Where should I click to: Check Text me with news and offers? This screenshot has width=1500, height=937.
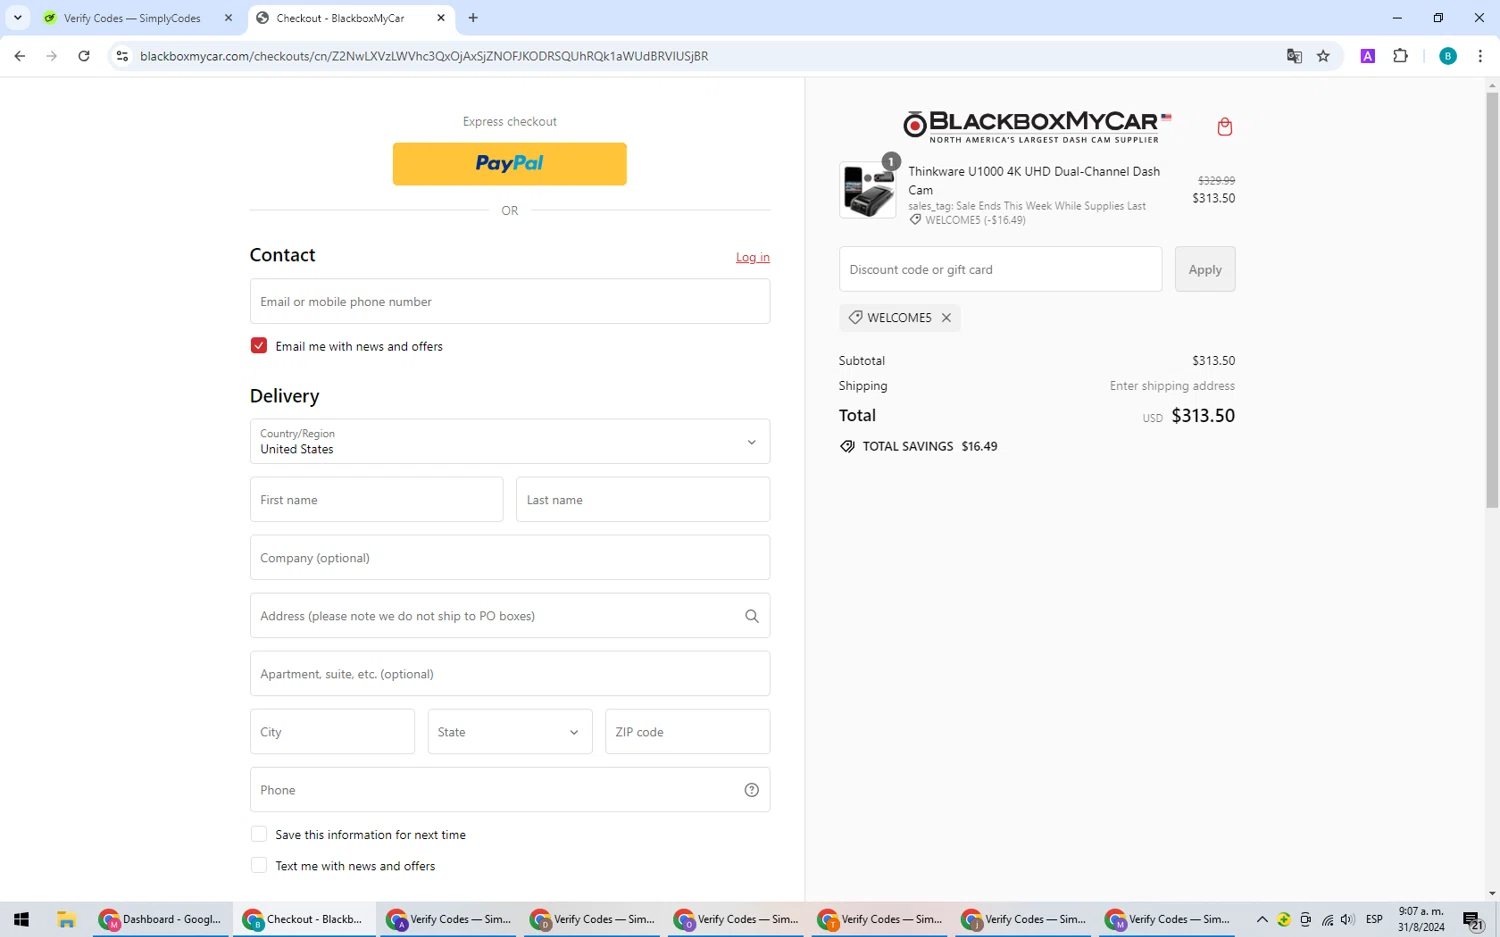[259, 865]
